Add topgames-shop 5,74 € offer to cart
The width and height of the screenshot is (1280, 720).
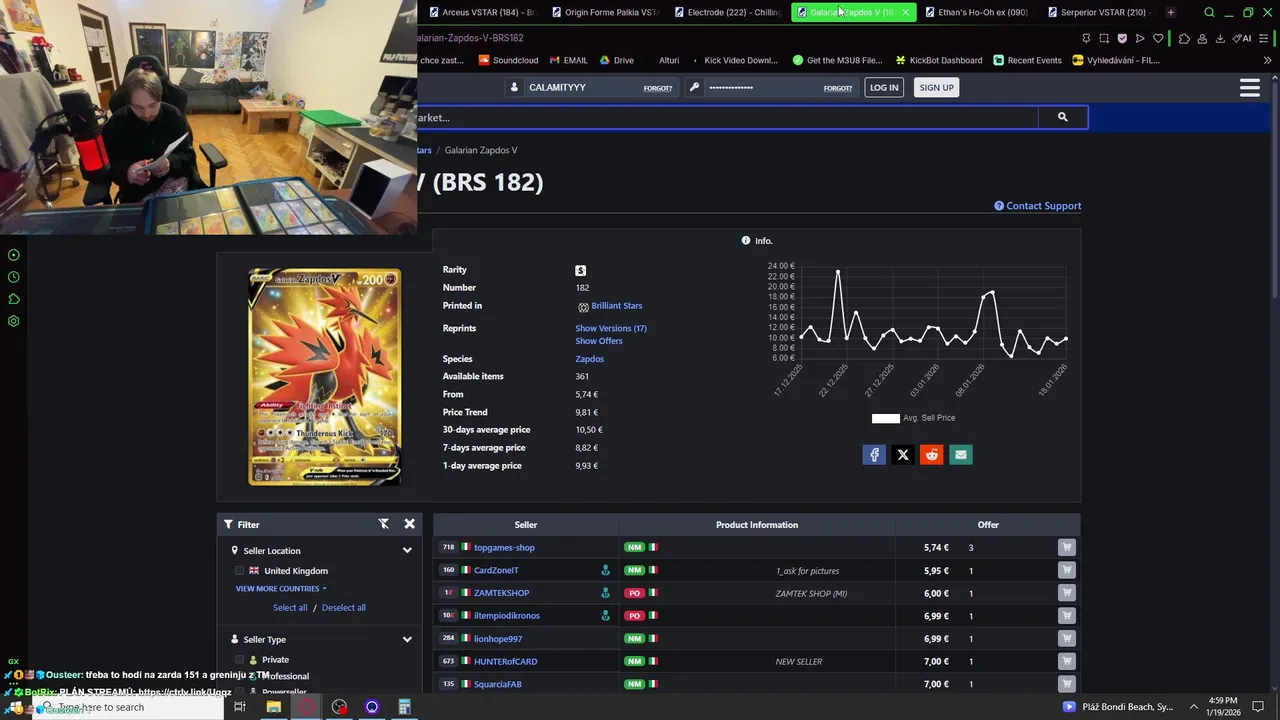point(1067,547)
